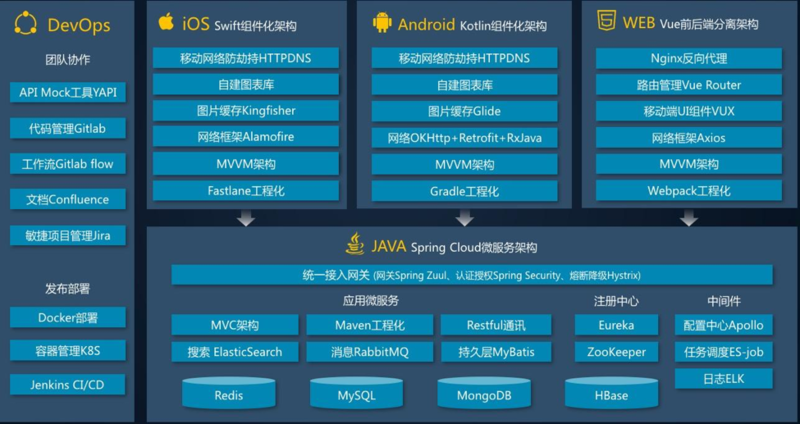Click the HBase database cylinder
800x424 pixels.
coord(611,392)
